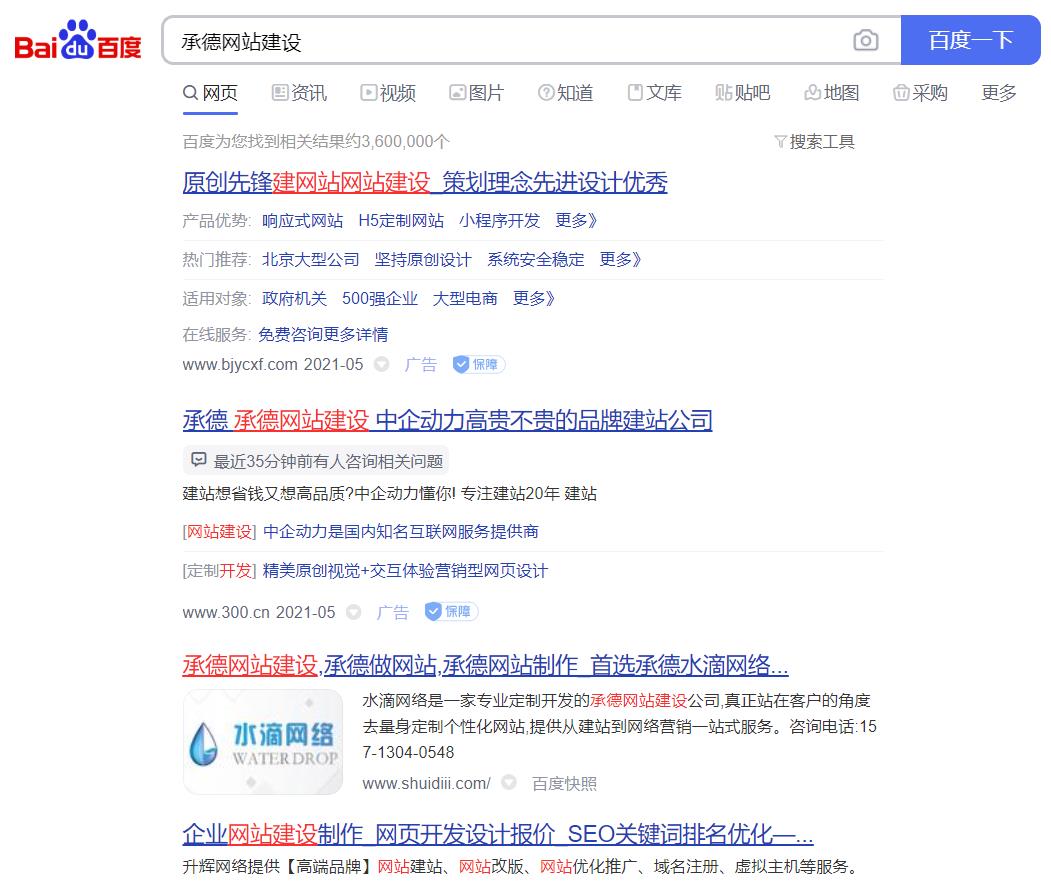The image size is (1051, 885).
Task: Open the 地图 tab
Action: tap(832, 93)
